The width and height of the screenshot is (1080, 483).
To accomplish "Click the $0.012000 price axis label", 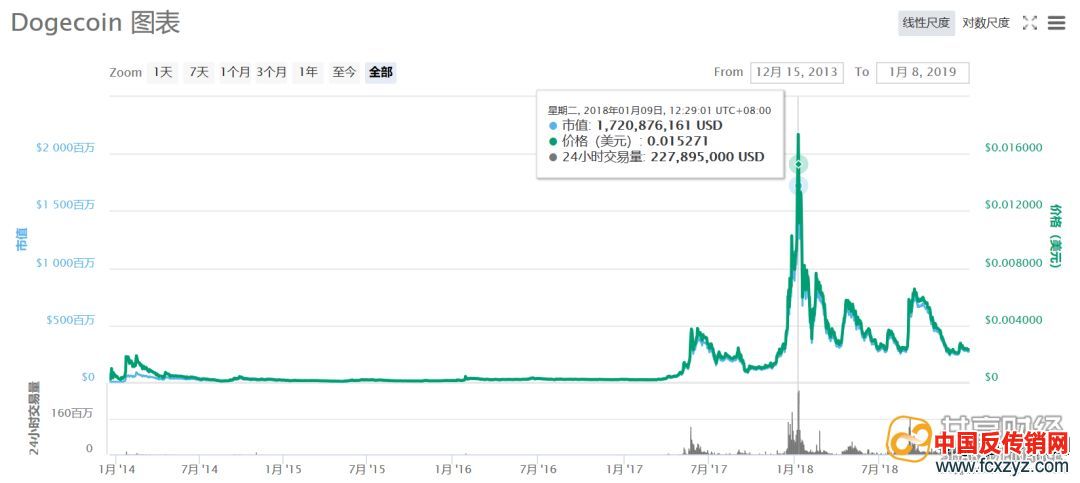I will pos(1014,205).
